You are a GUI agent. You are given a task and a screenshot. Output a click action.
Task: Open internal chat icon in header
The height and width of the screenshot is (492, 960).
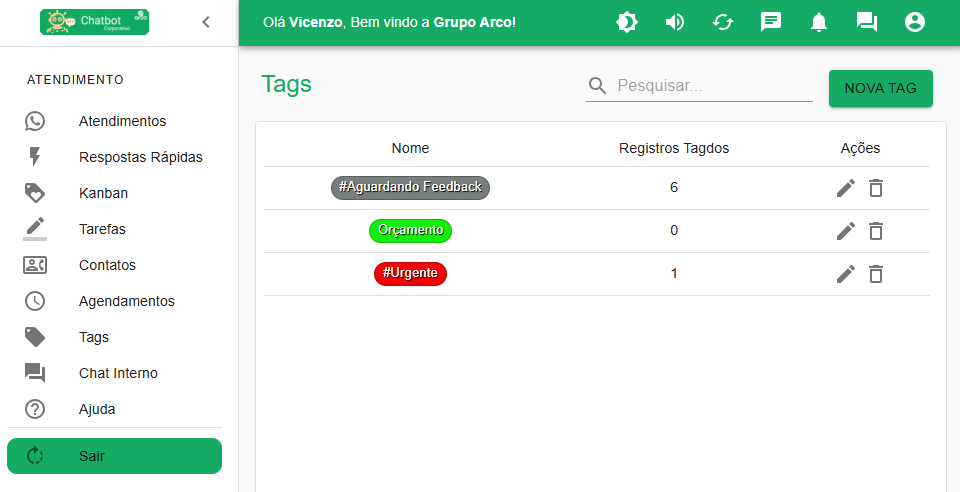click(x=867, y=22)
